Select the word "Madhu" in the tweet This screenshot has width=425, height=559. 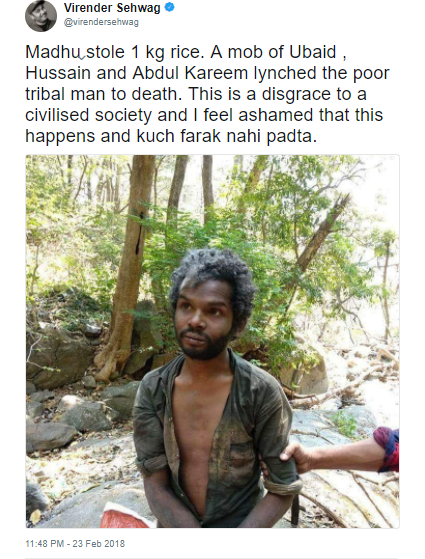53,52
